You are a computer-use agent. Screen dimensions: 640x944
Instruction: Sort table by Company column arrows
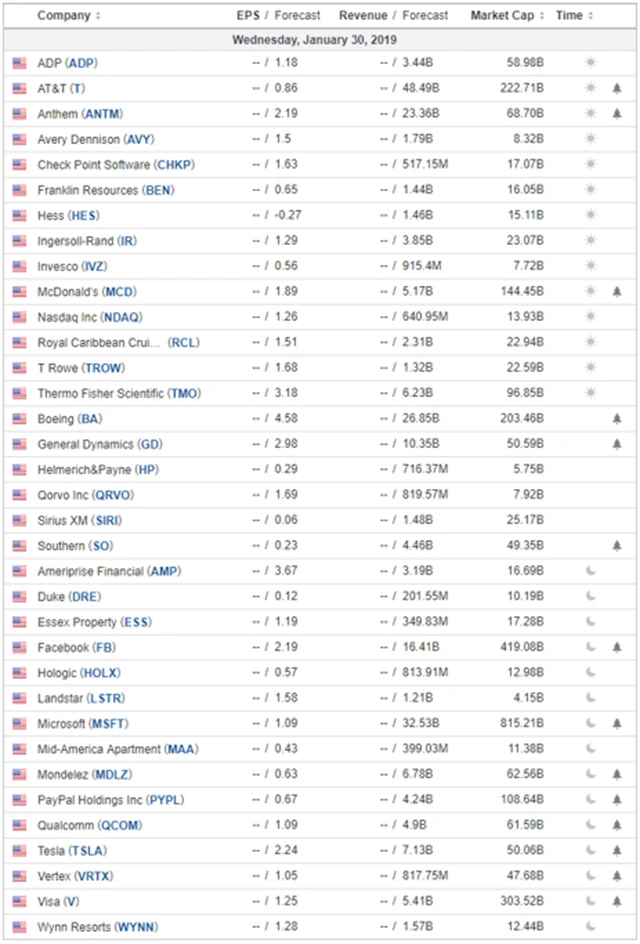pos(98,16)
